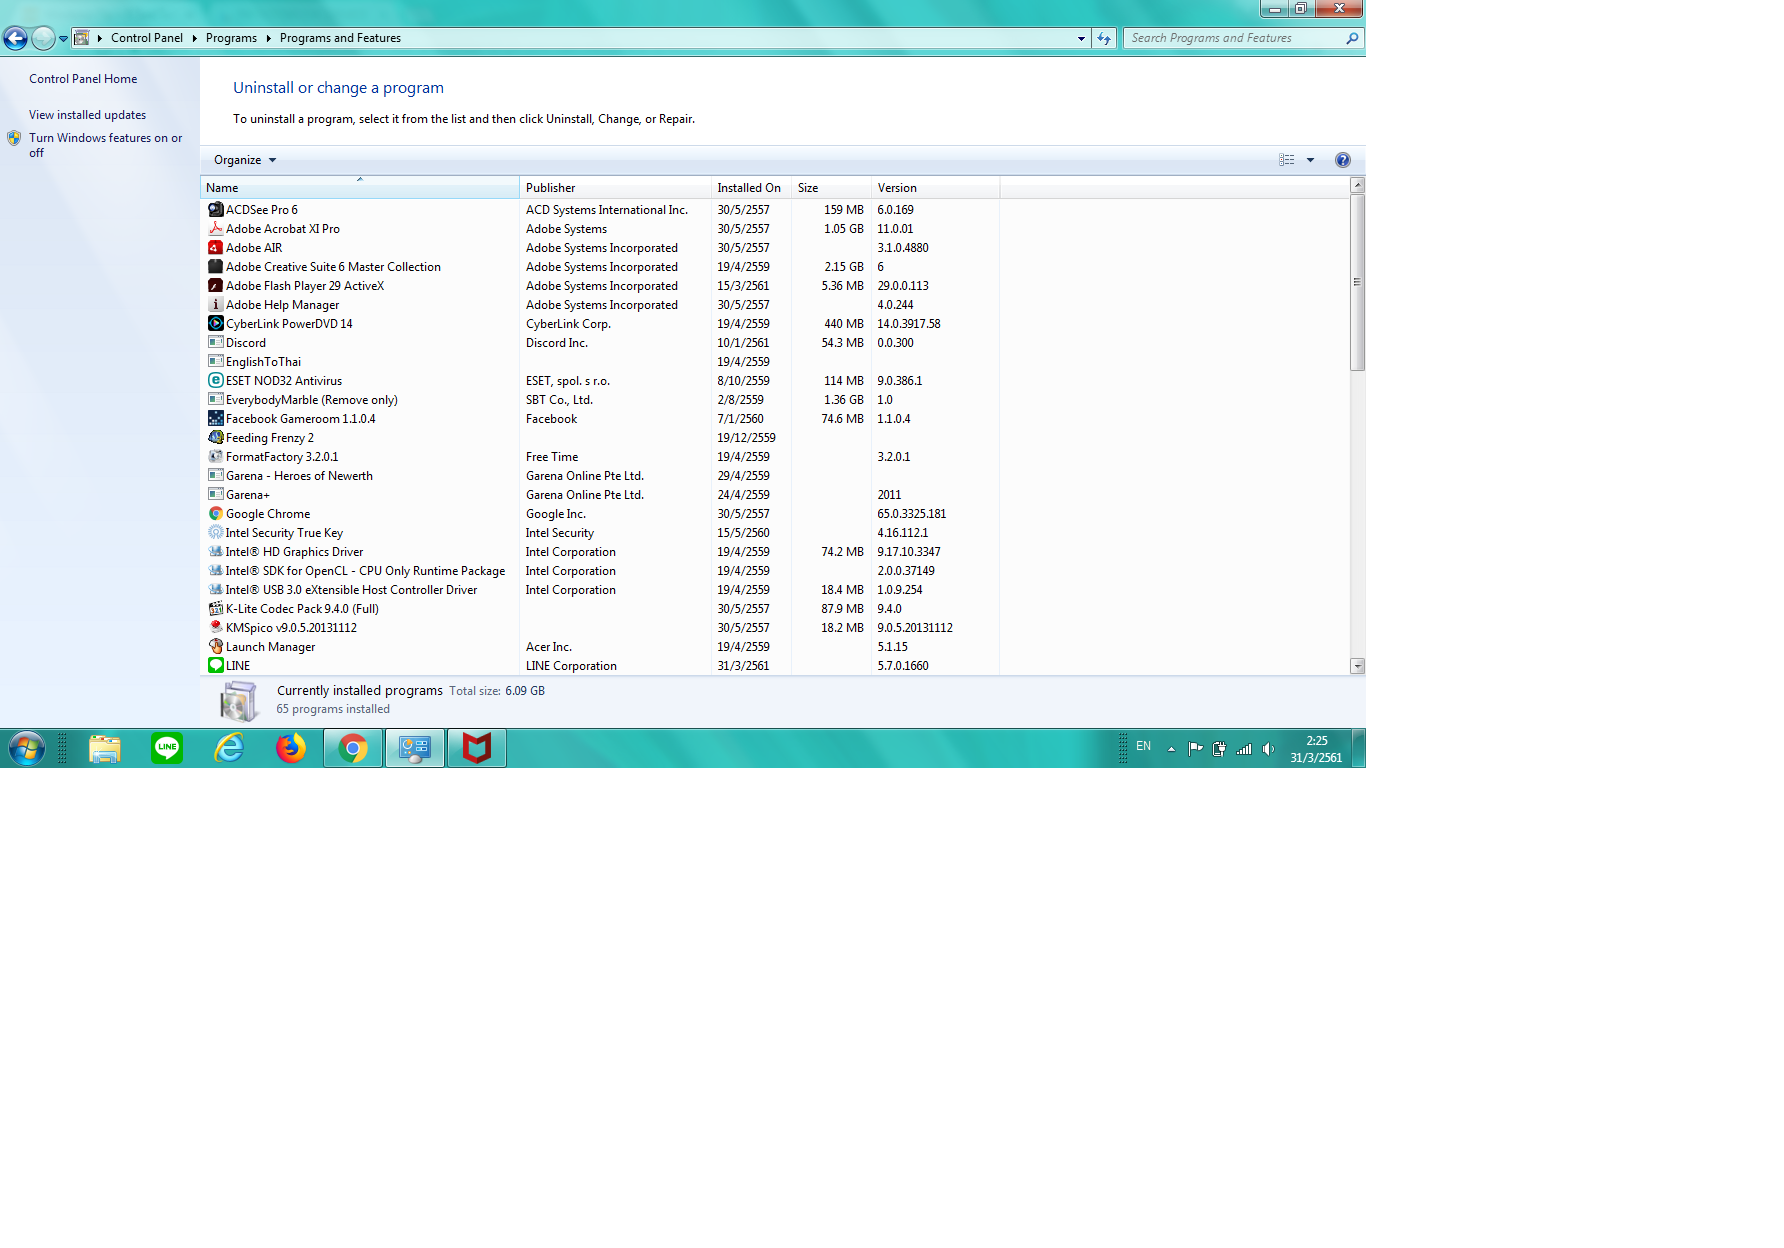The image size is (1784, 1248).
Task: Click the refresh button beside address bar
Action: [x=1104, y=38]
